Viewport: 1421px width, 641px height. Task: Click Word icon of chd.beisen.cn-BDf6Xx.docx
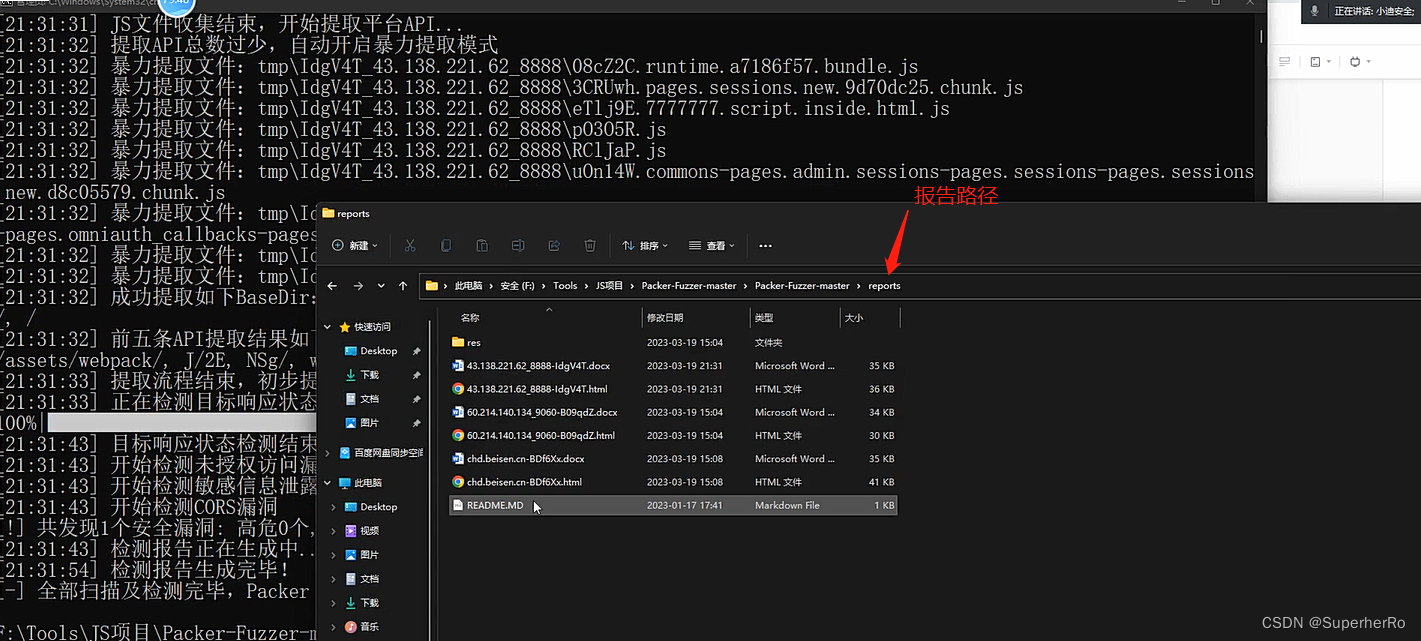(x=458, y=459)
